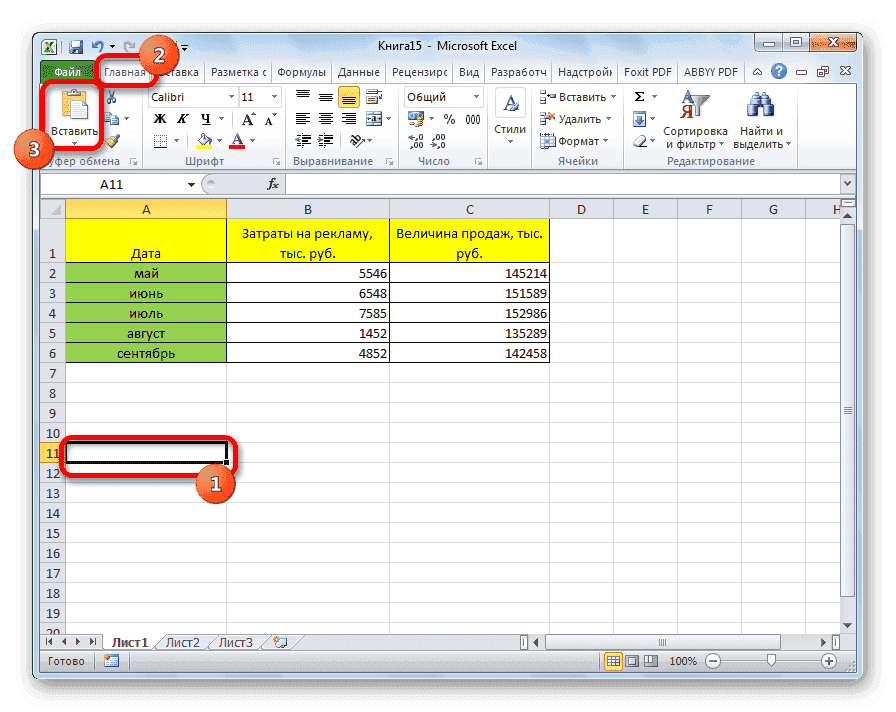
Task: Switch to the Лист2 sheet tab
Action: click(x=181, y=643)
